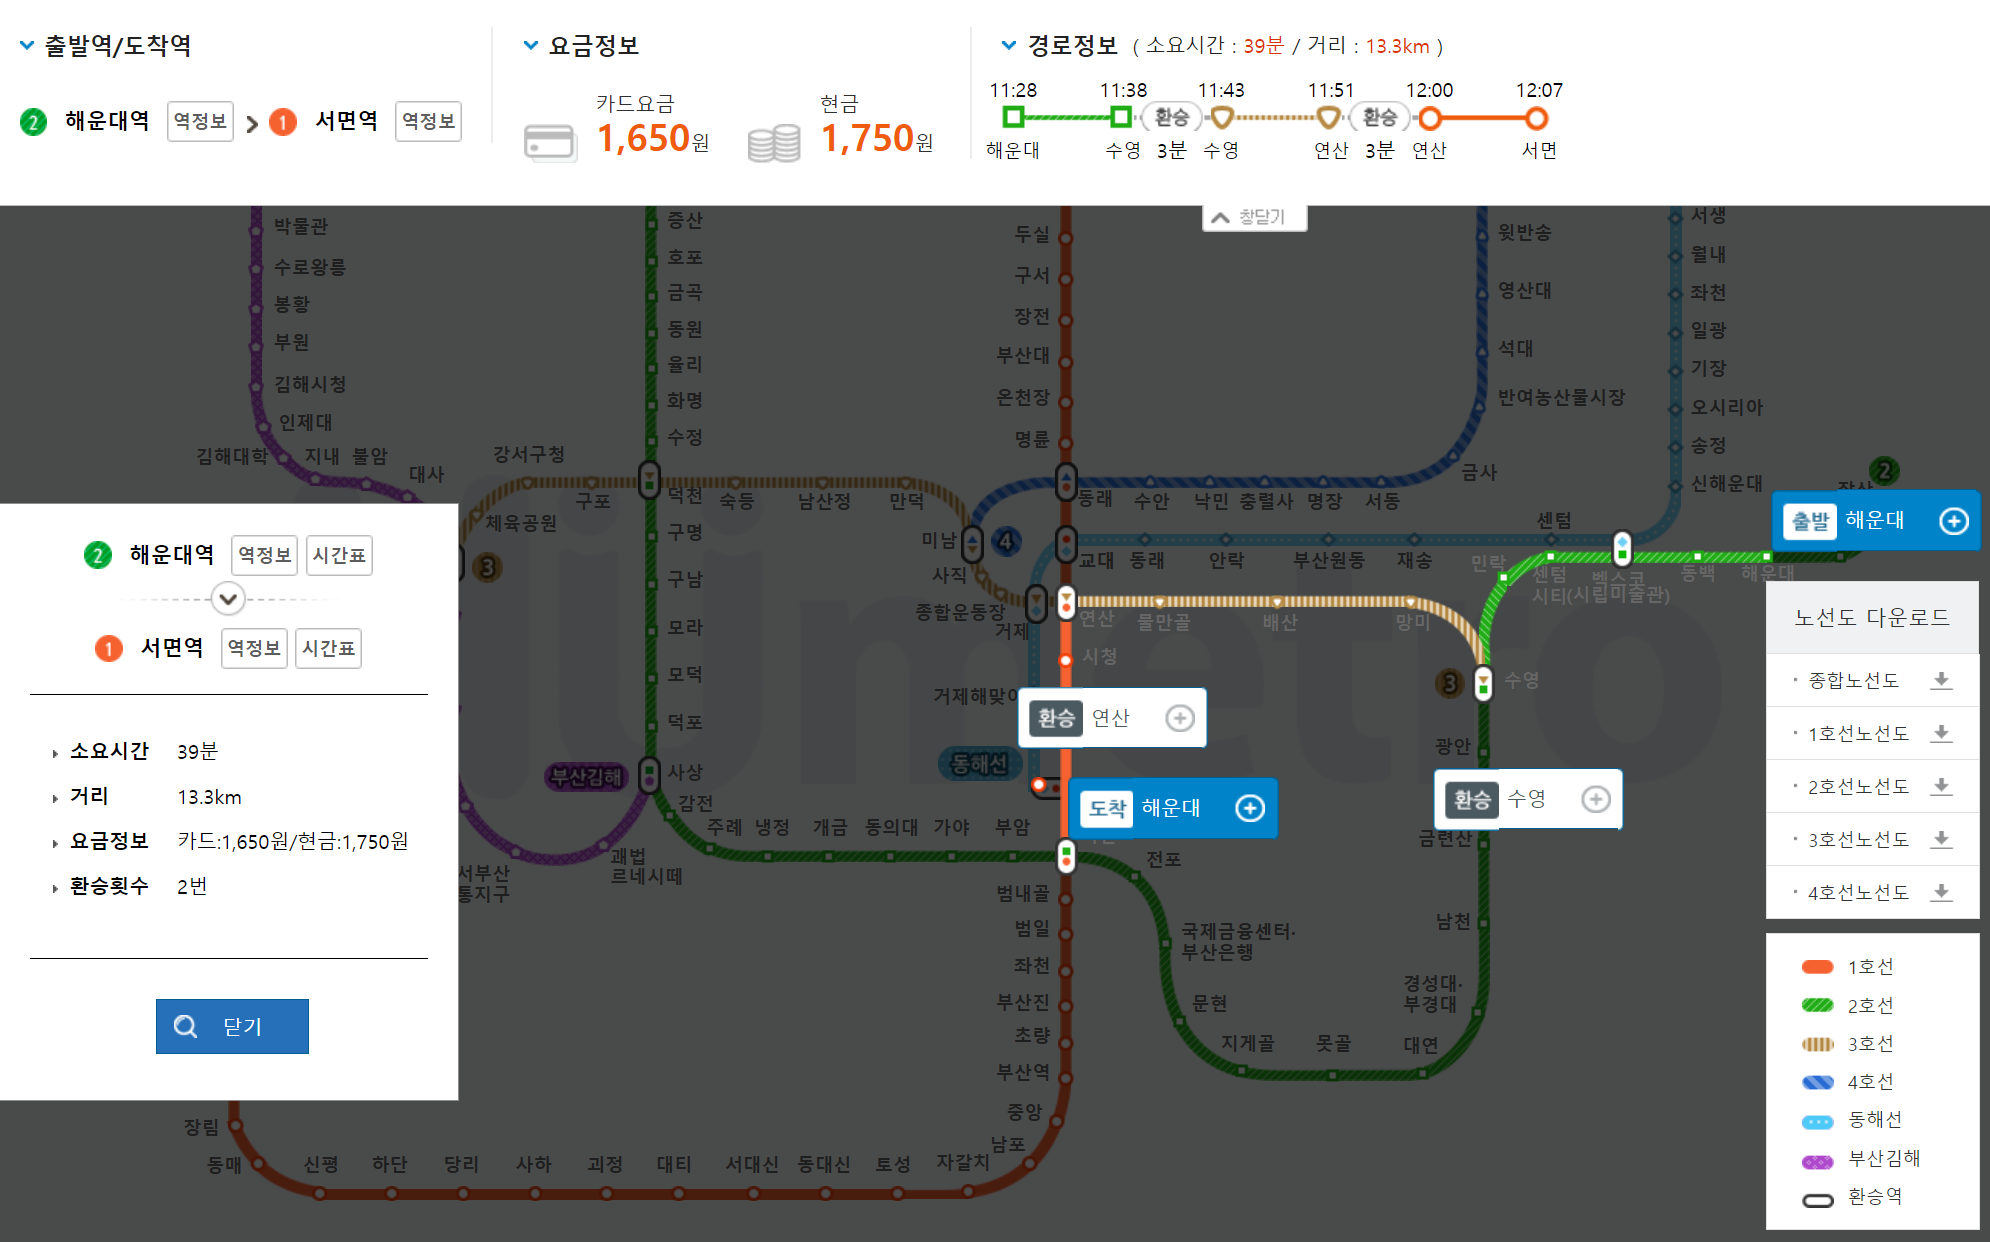Download the 1호선노선도 file
Viewport: 1990px width, 1242px height.
(1940, 734)
